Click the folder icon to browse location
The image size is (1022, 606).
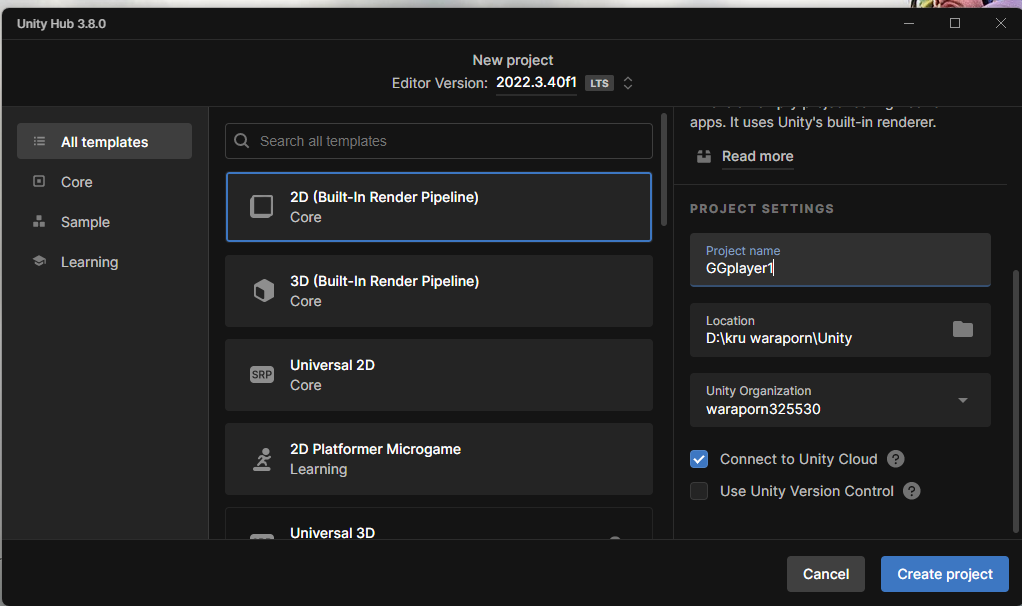pyautogui.click(x=962, y=329)
